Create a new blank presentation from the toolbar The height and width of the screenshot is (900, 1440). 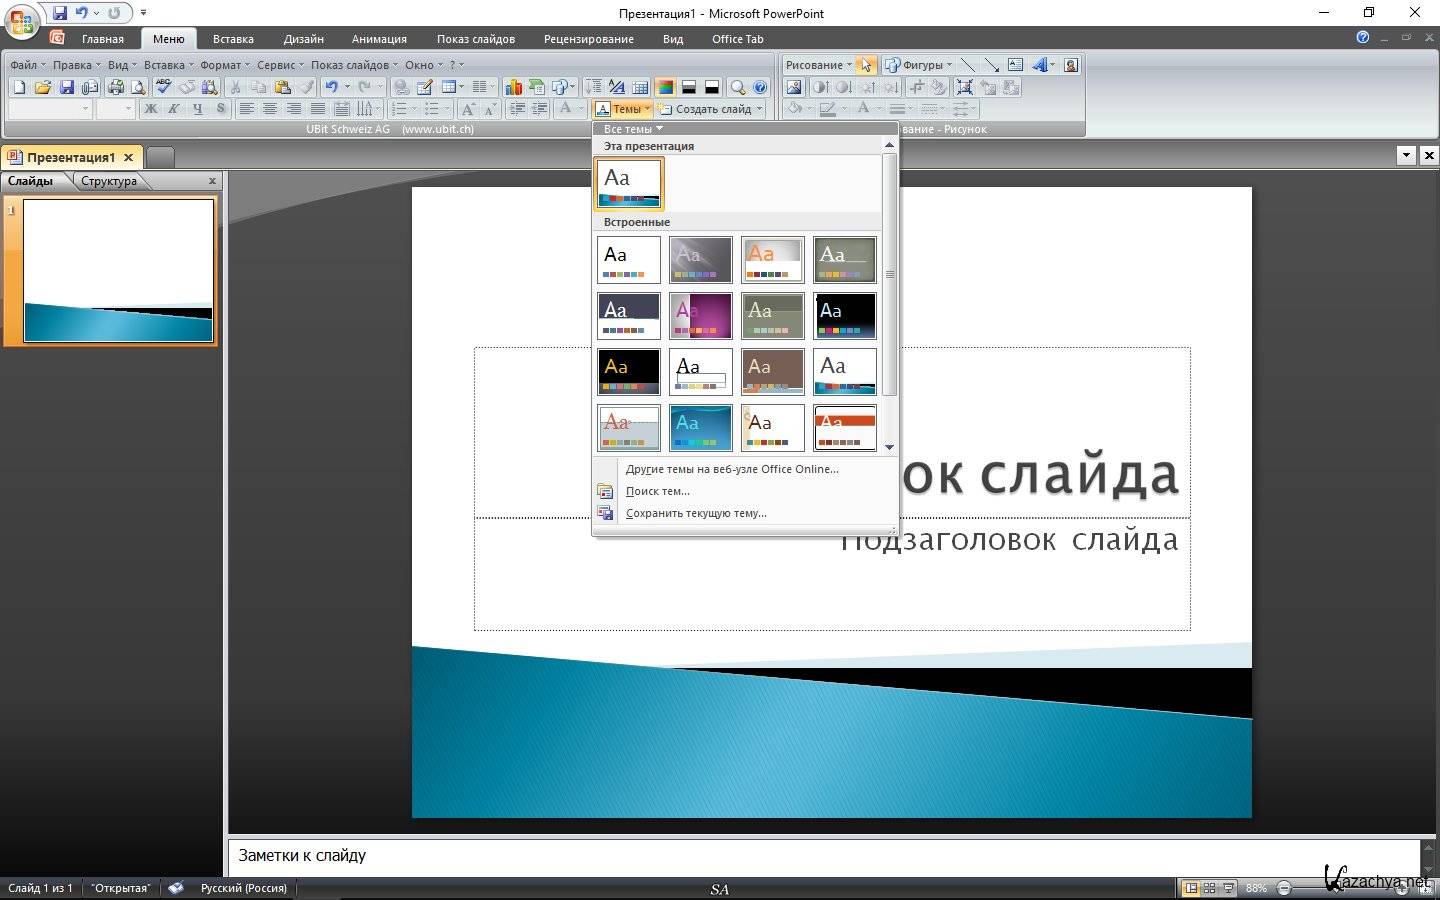[19, 88]
